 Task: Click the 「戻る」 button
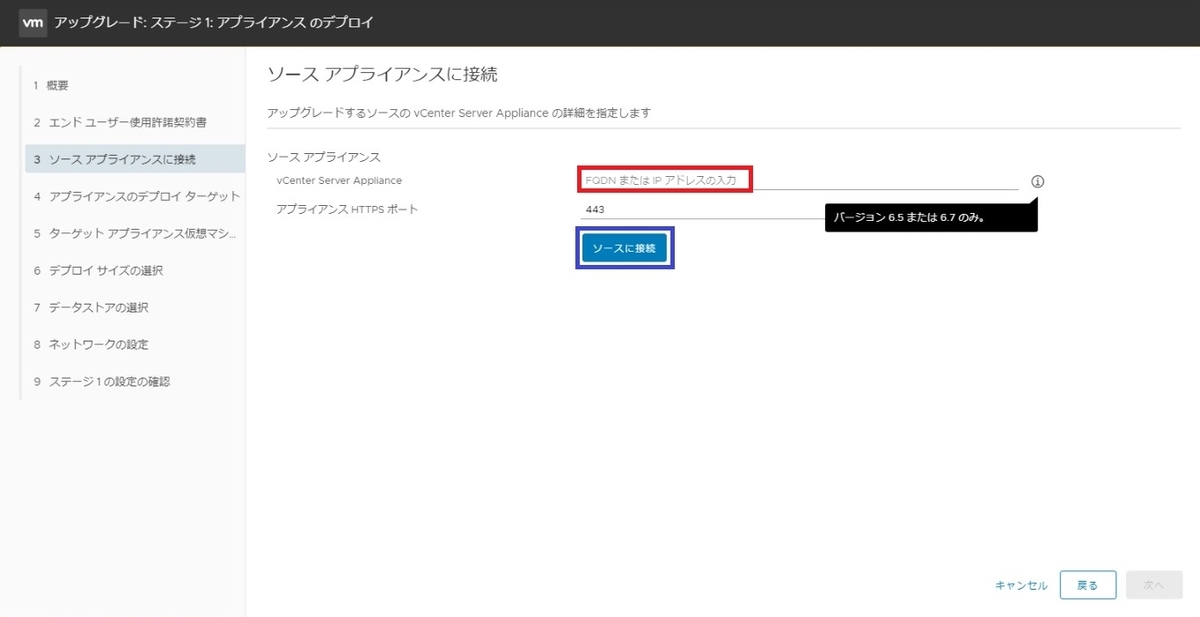(1088, 585)
